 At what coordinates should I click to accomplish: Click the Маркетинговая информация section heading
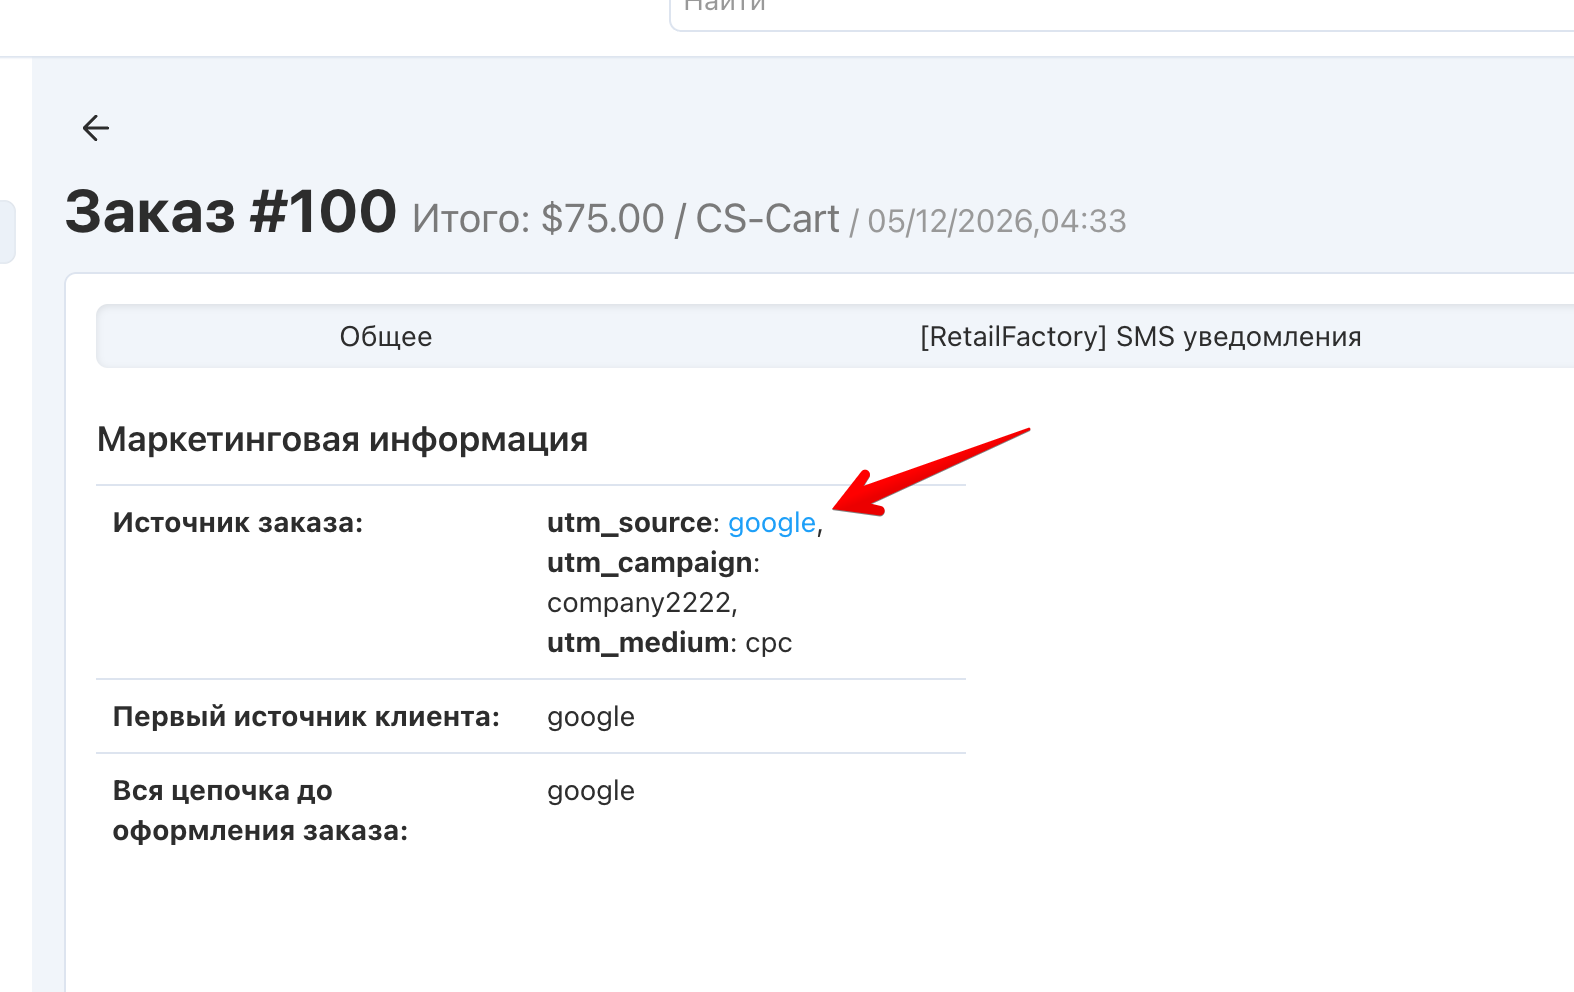343,439
